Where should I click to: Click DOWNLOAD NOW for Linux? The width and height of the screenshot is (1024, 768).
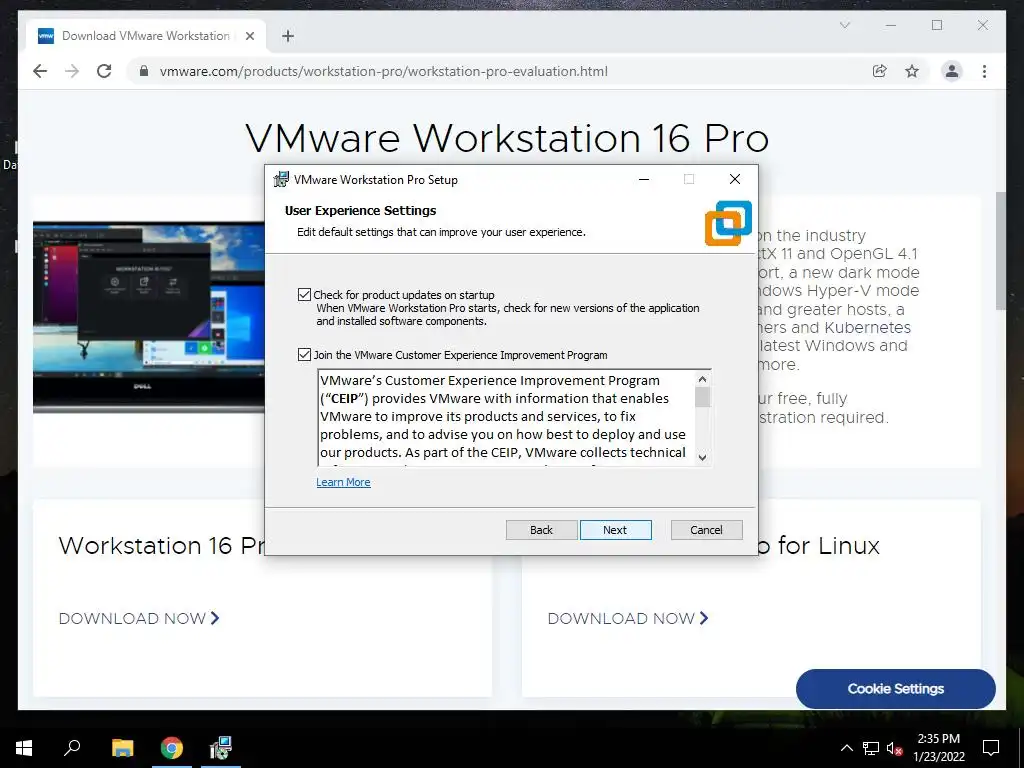point(628,618)
